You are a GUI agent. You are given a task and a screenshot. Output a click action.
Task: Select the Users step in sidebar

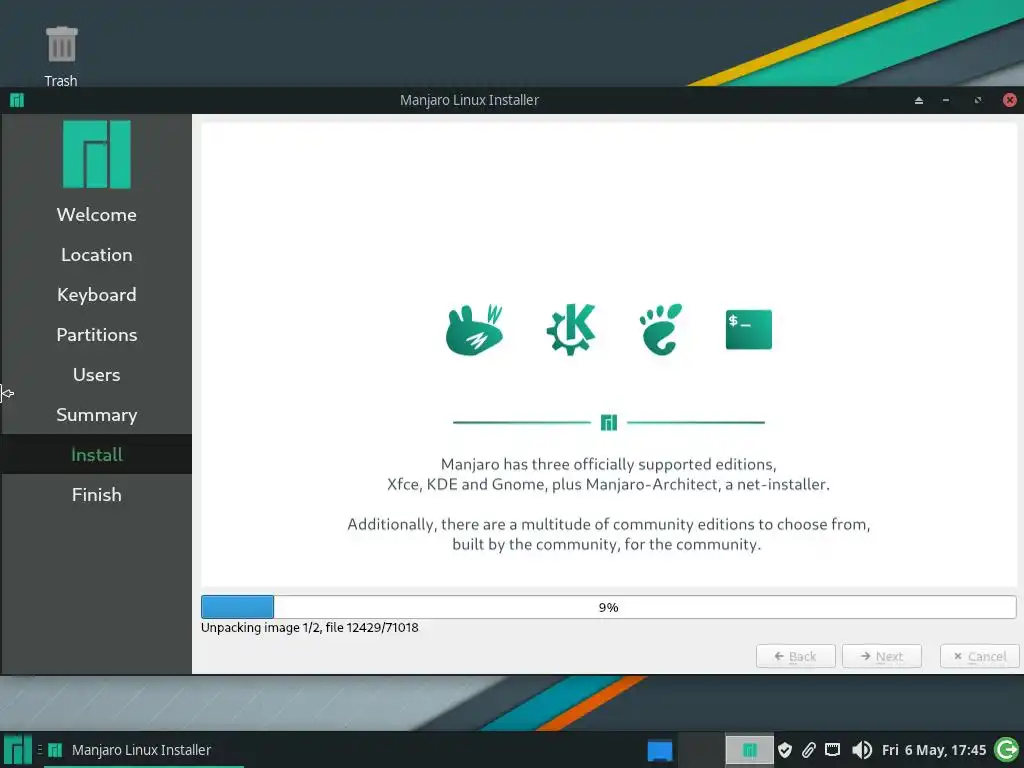tap(97, 375)
